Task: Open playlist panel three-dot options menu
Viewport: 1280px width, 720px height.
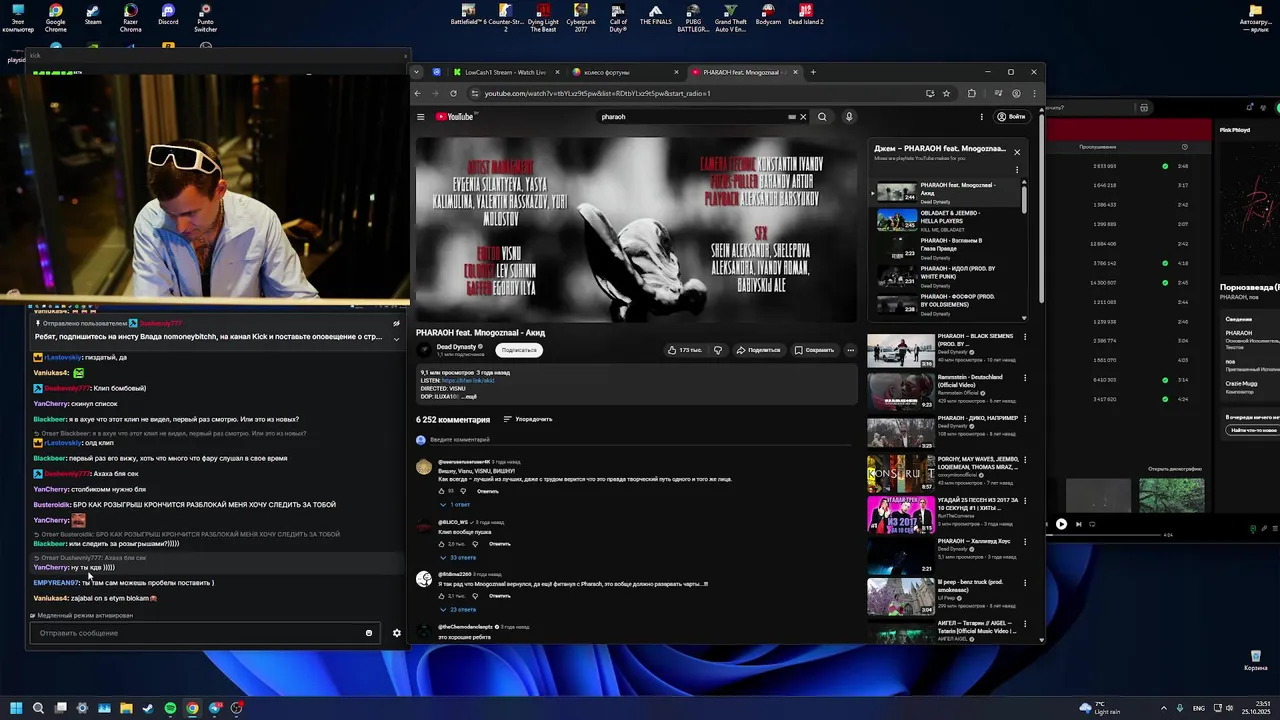Action: pos(1017,170)
